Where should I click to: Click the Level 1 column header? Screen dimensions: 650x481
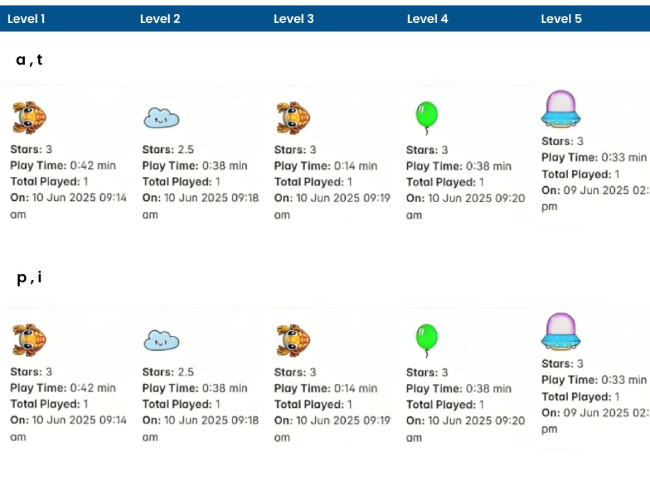click(x=26, y=19)
